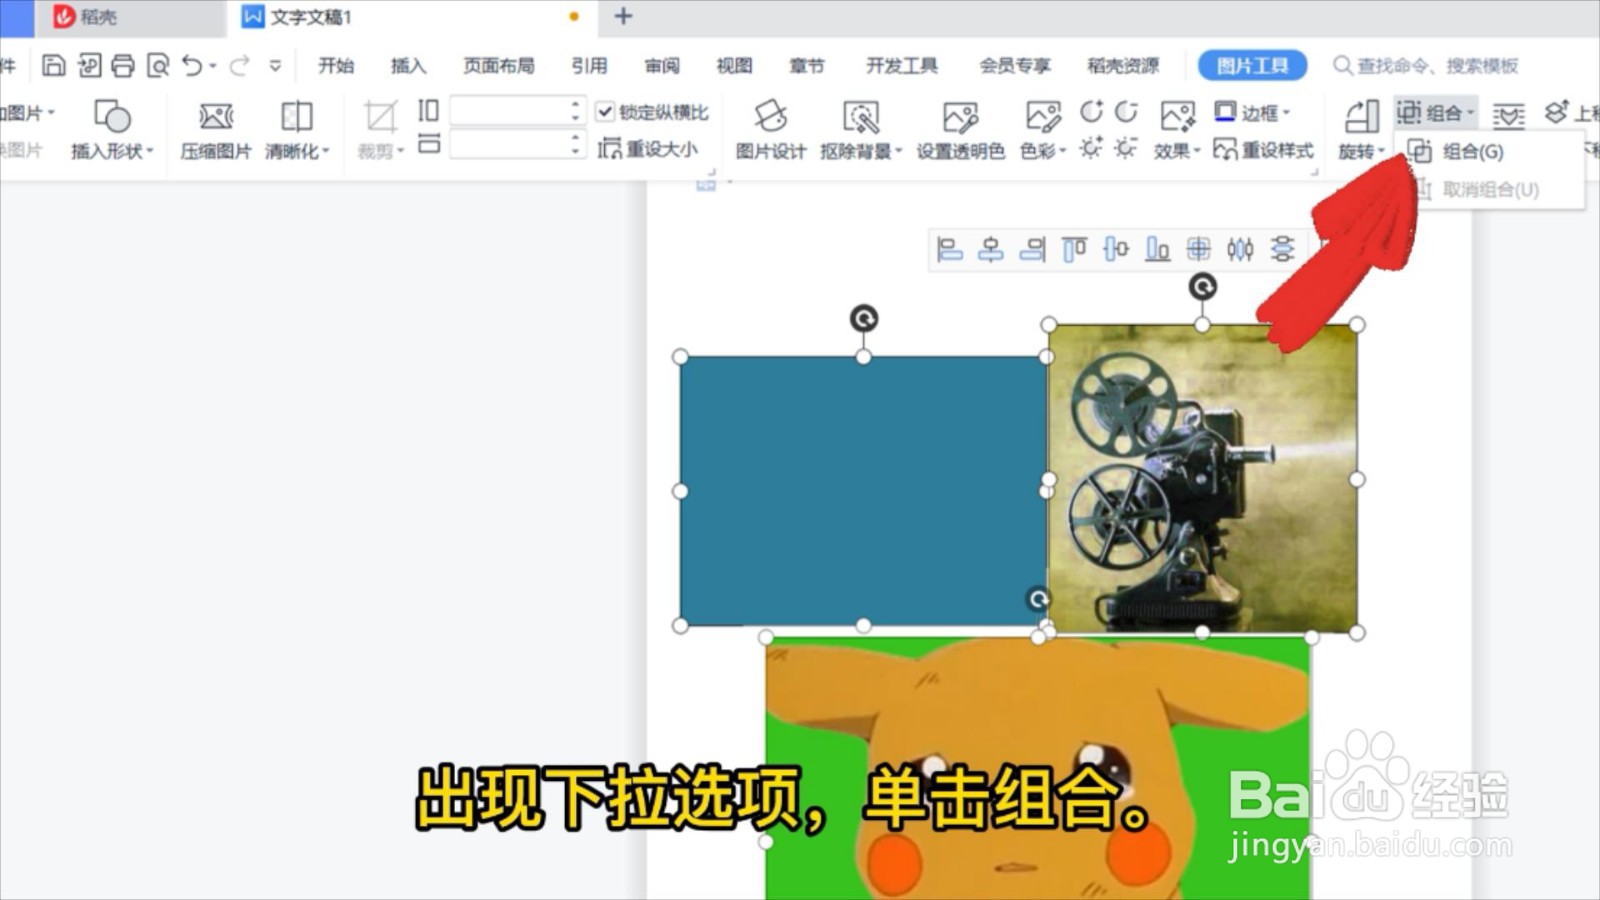Expand the Undo history dropdown arrow
Image resolution: width=1600 pixels, height=900 pixels.
(212, 66)
